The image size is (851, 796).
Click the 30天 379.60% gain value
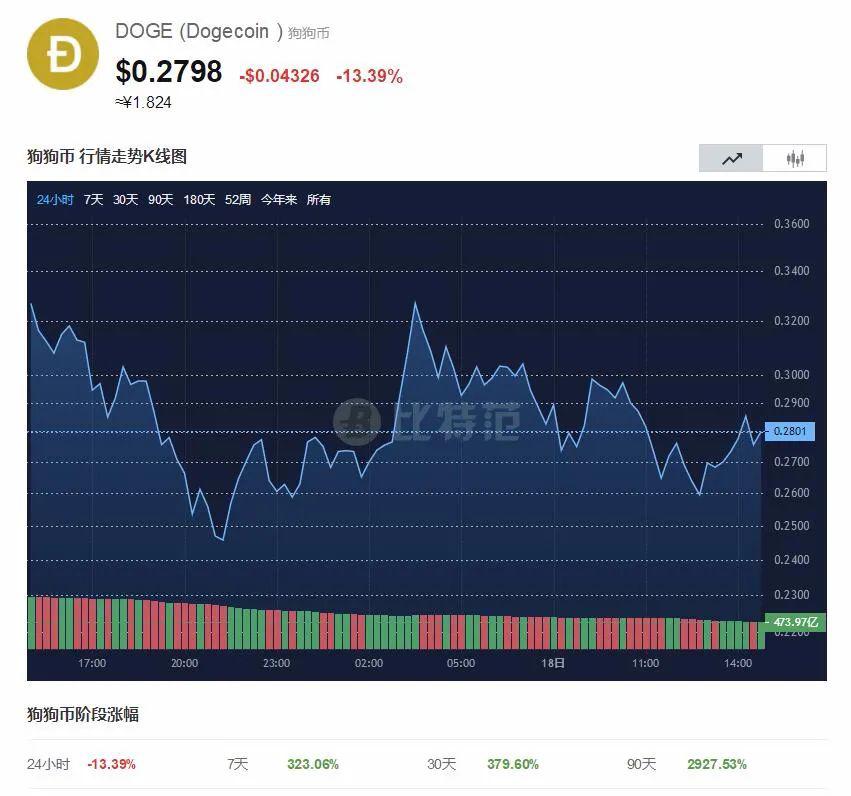(x=513, y=764)
